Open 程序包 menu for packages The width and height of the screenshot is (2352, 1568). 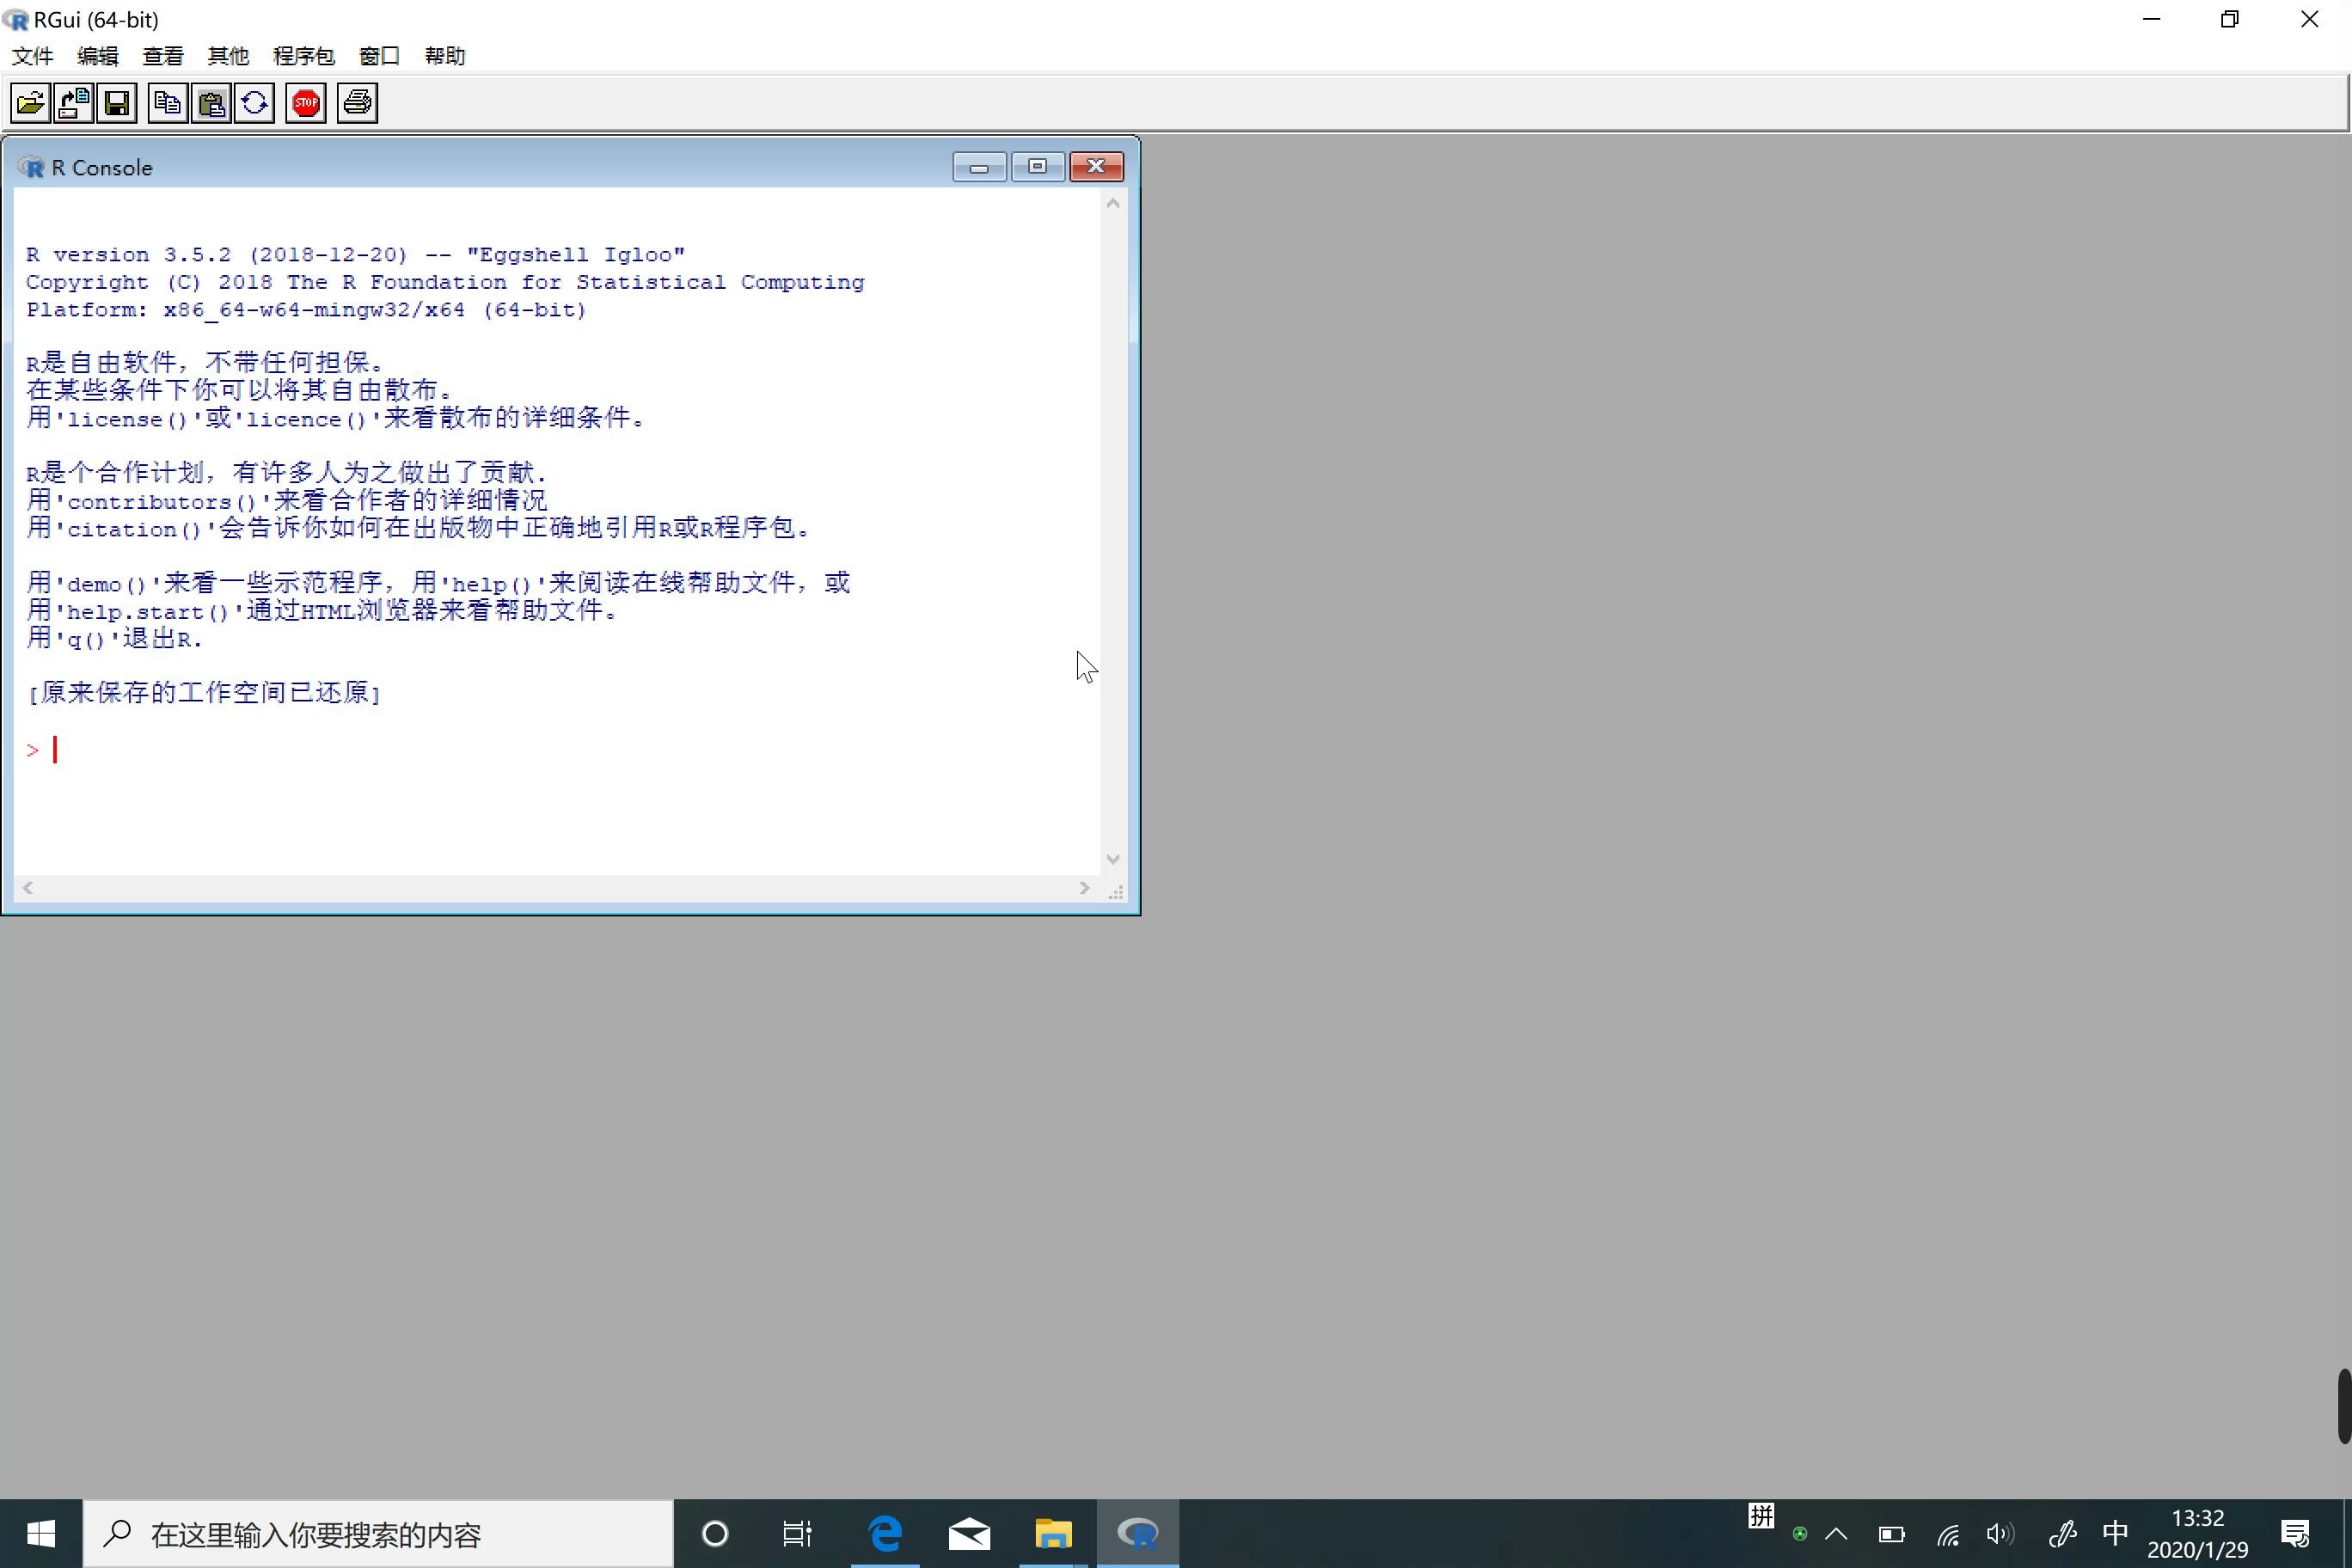point(303,54)
